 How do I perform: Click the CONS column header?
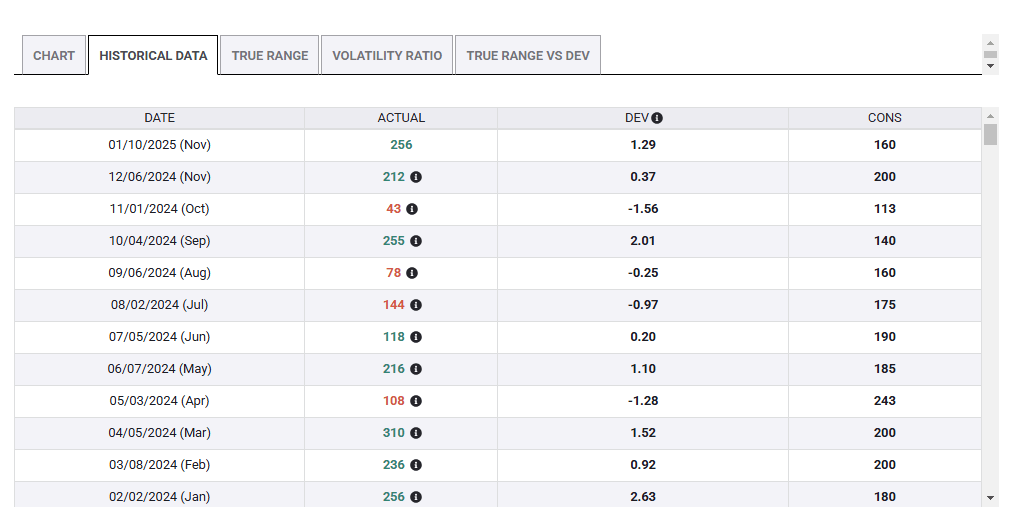pyautogui.click(x=884, y=118)
